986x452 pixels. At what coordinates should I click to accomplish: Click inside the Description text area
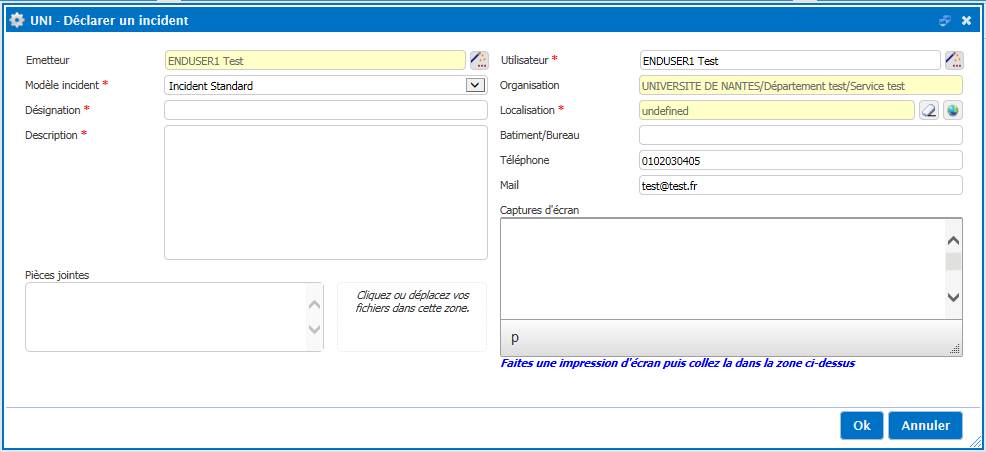(x=325, y=192)
